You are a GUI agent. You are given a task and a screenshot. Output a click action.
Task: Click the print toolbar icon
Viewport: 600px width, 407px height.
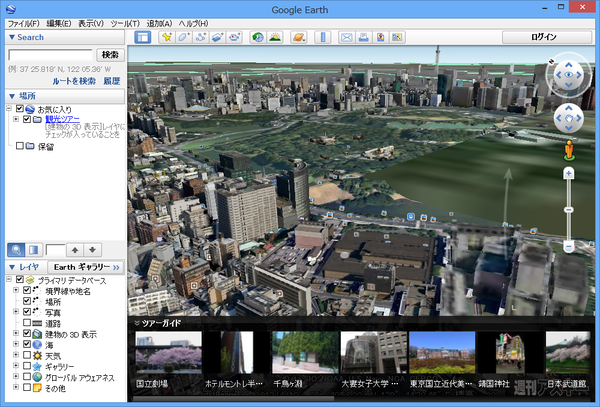point(364,37)
